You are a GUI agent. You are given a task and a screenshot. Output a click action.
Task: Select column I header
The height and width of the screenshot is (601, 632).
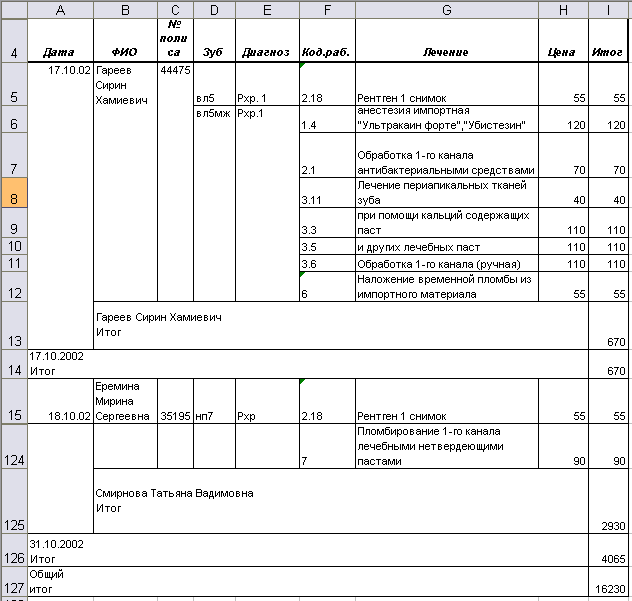[x=609, y=10]
